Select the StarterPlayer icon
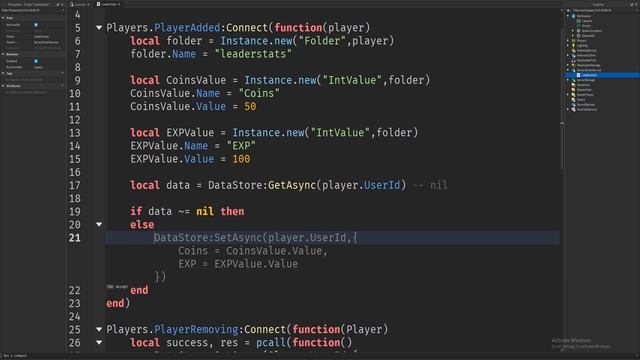The width and height of the screenshot is (640, 360). click(x=573, y=95)
